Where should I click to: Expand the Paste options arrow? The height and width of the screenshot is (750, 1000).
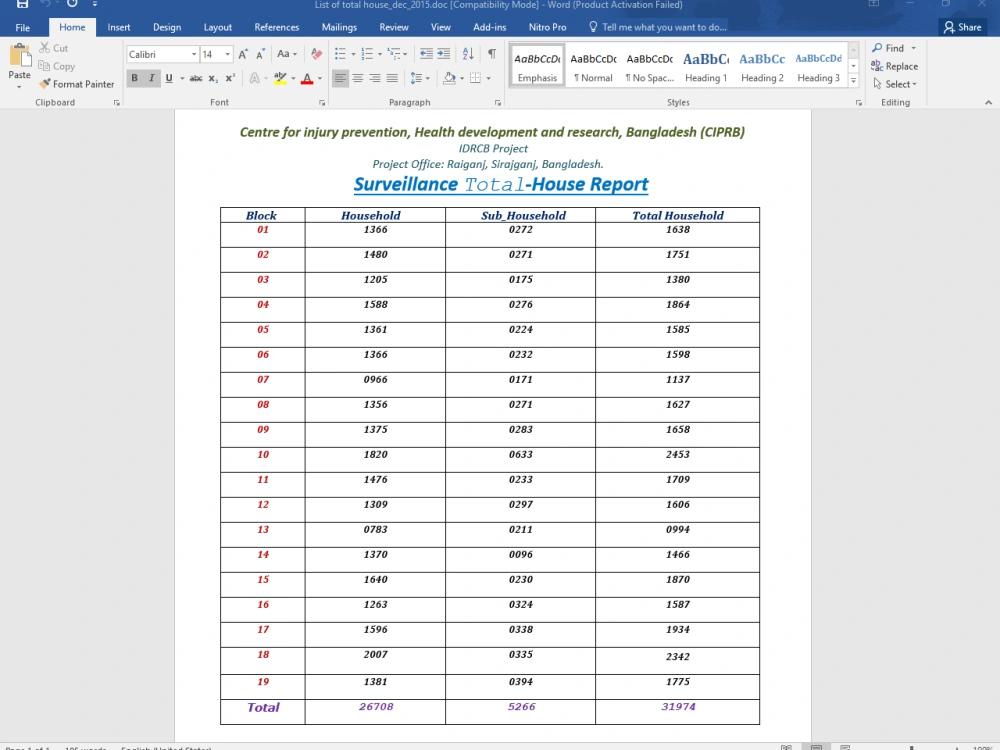pos(19,87)
